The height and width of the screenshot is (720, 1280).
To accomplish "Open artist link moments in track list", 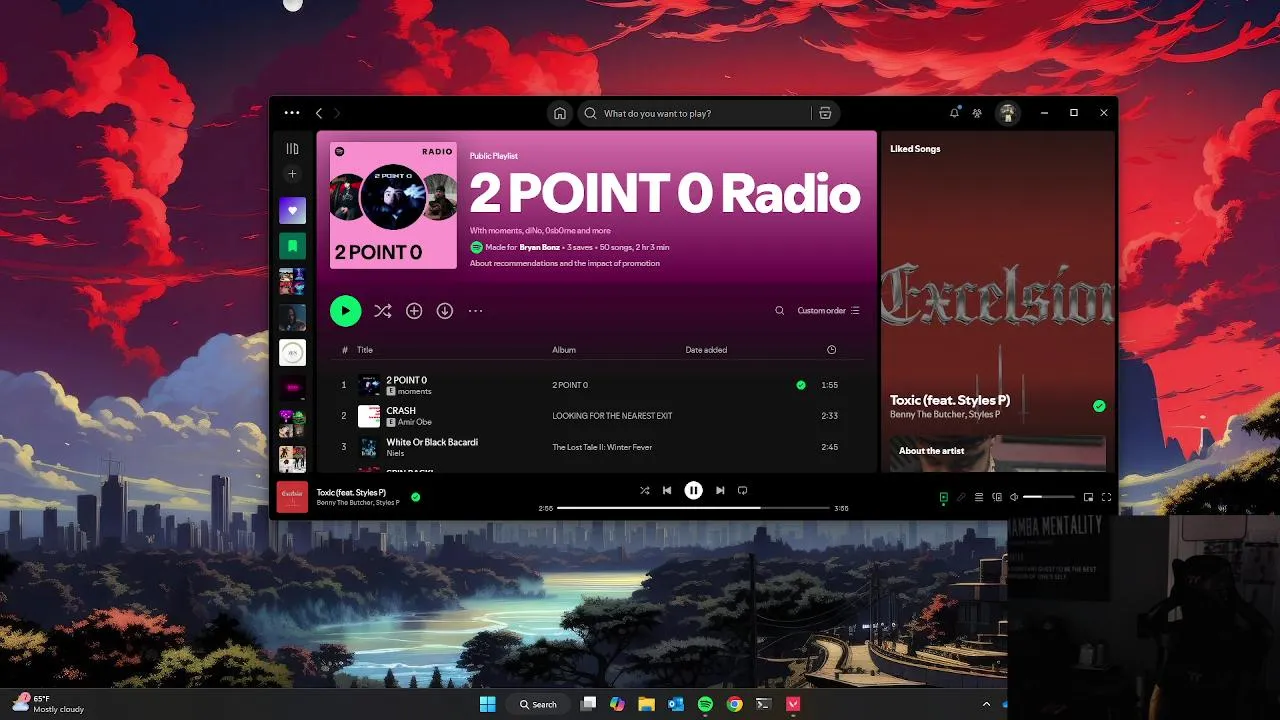I will (x=414, y=392).
